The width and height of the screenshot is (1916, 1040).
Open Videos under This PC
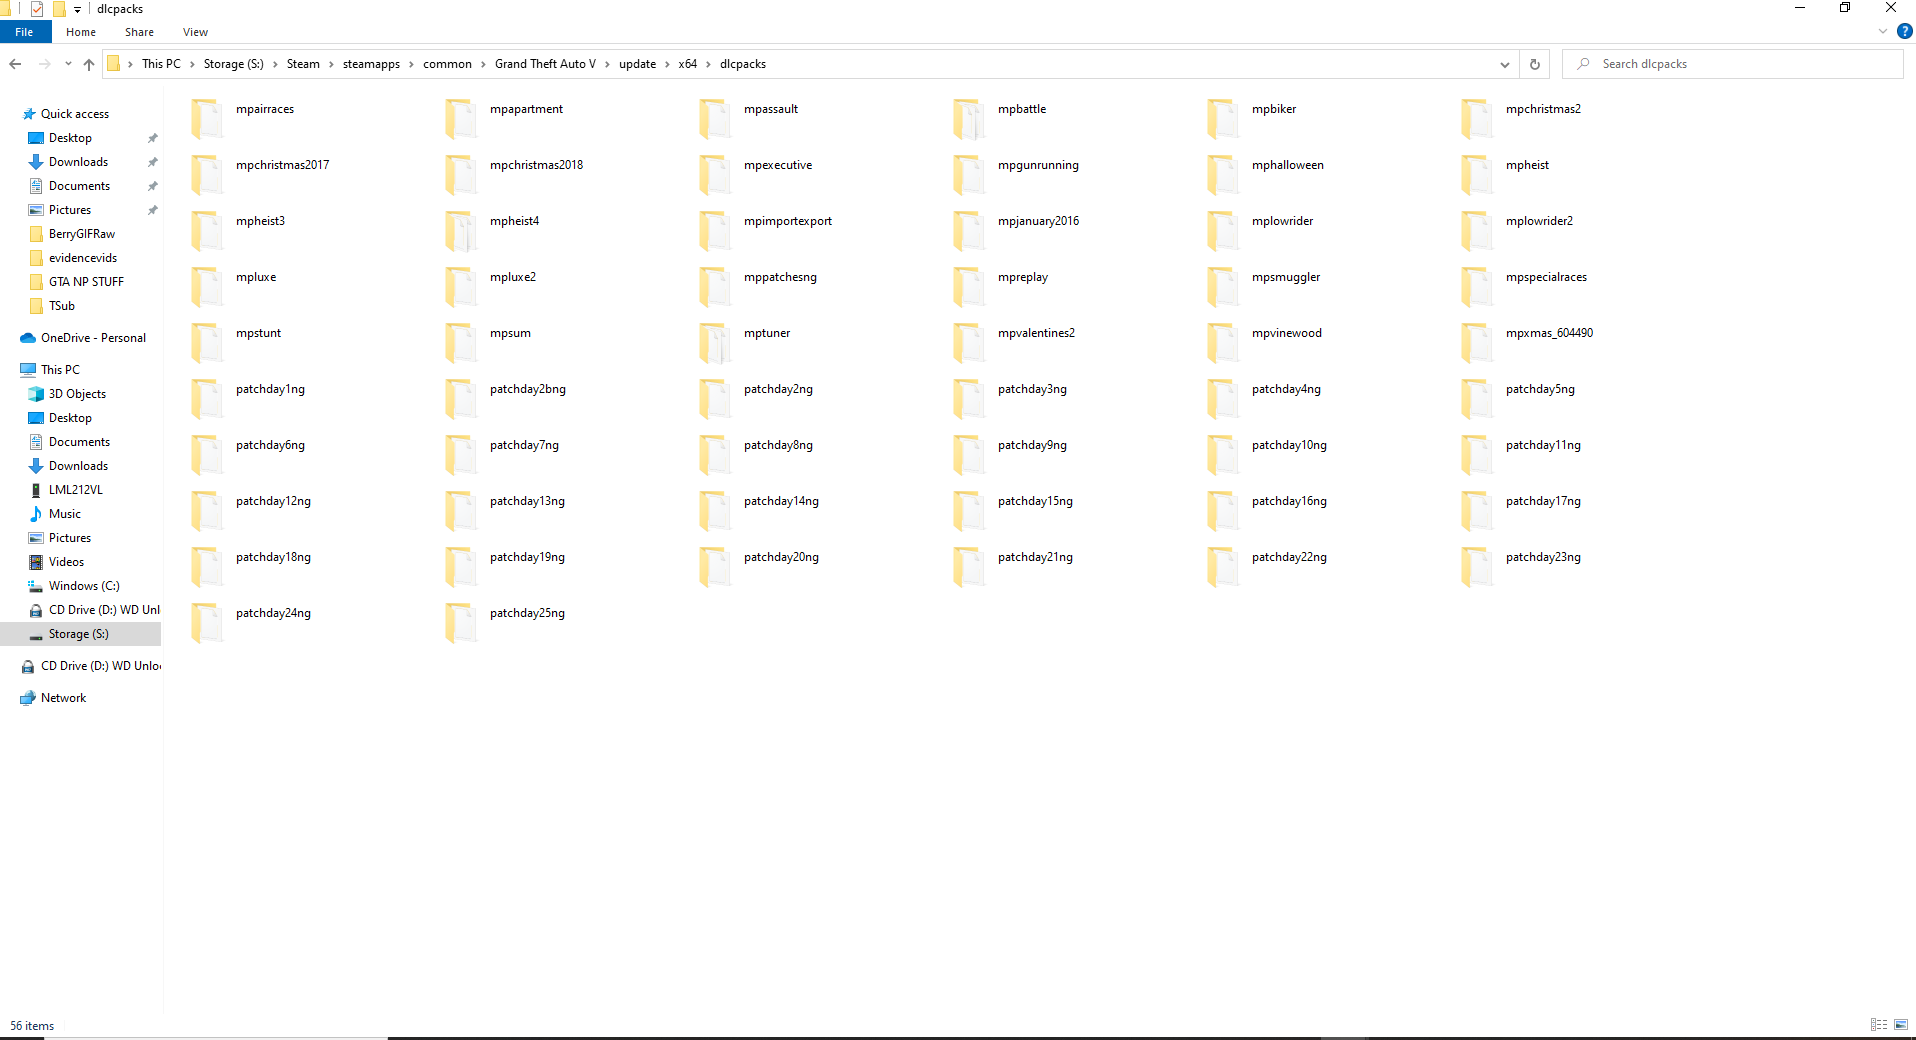[x=66, y=562]
